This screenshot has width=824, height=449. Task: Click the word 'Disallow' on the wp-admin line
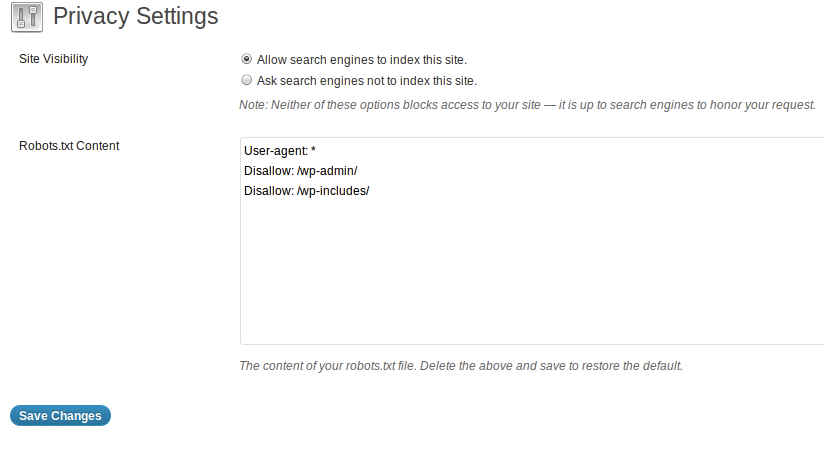click(x=267, y=171)
